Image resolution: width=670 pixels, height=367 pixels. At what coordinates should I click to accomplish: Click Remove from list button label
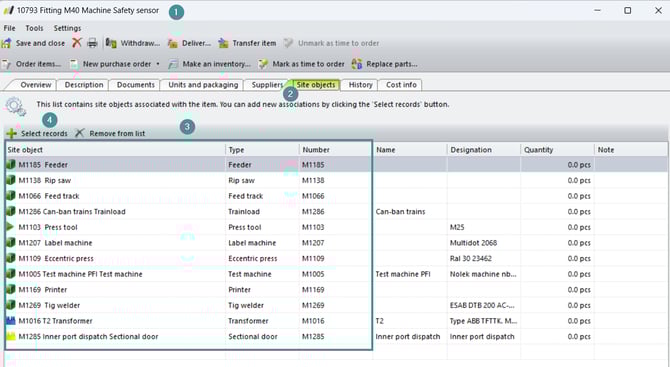[117, 134]
